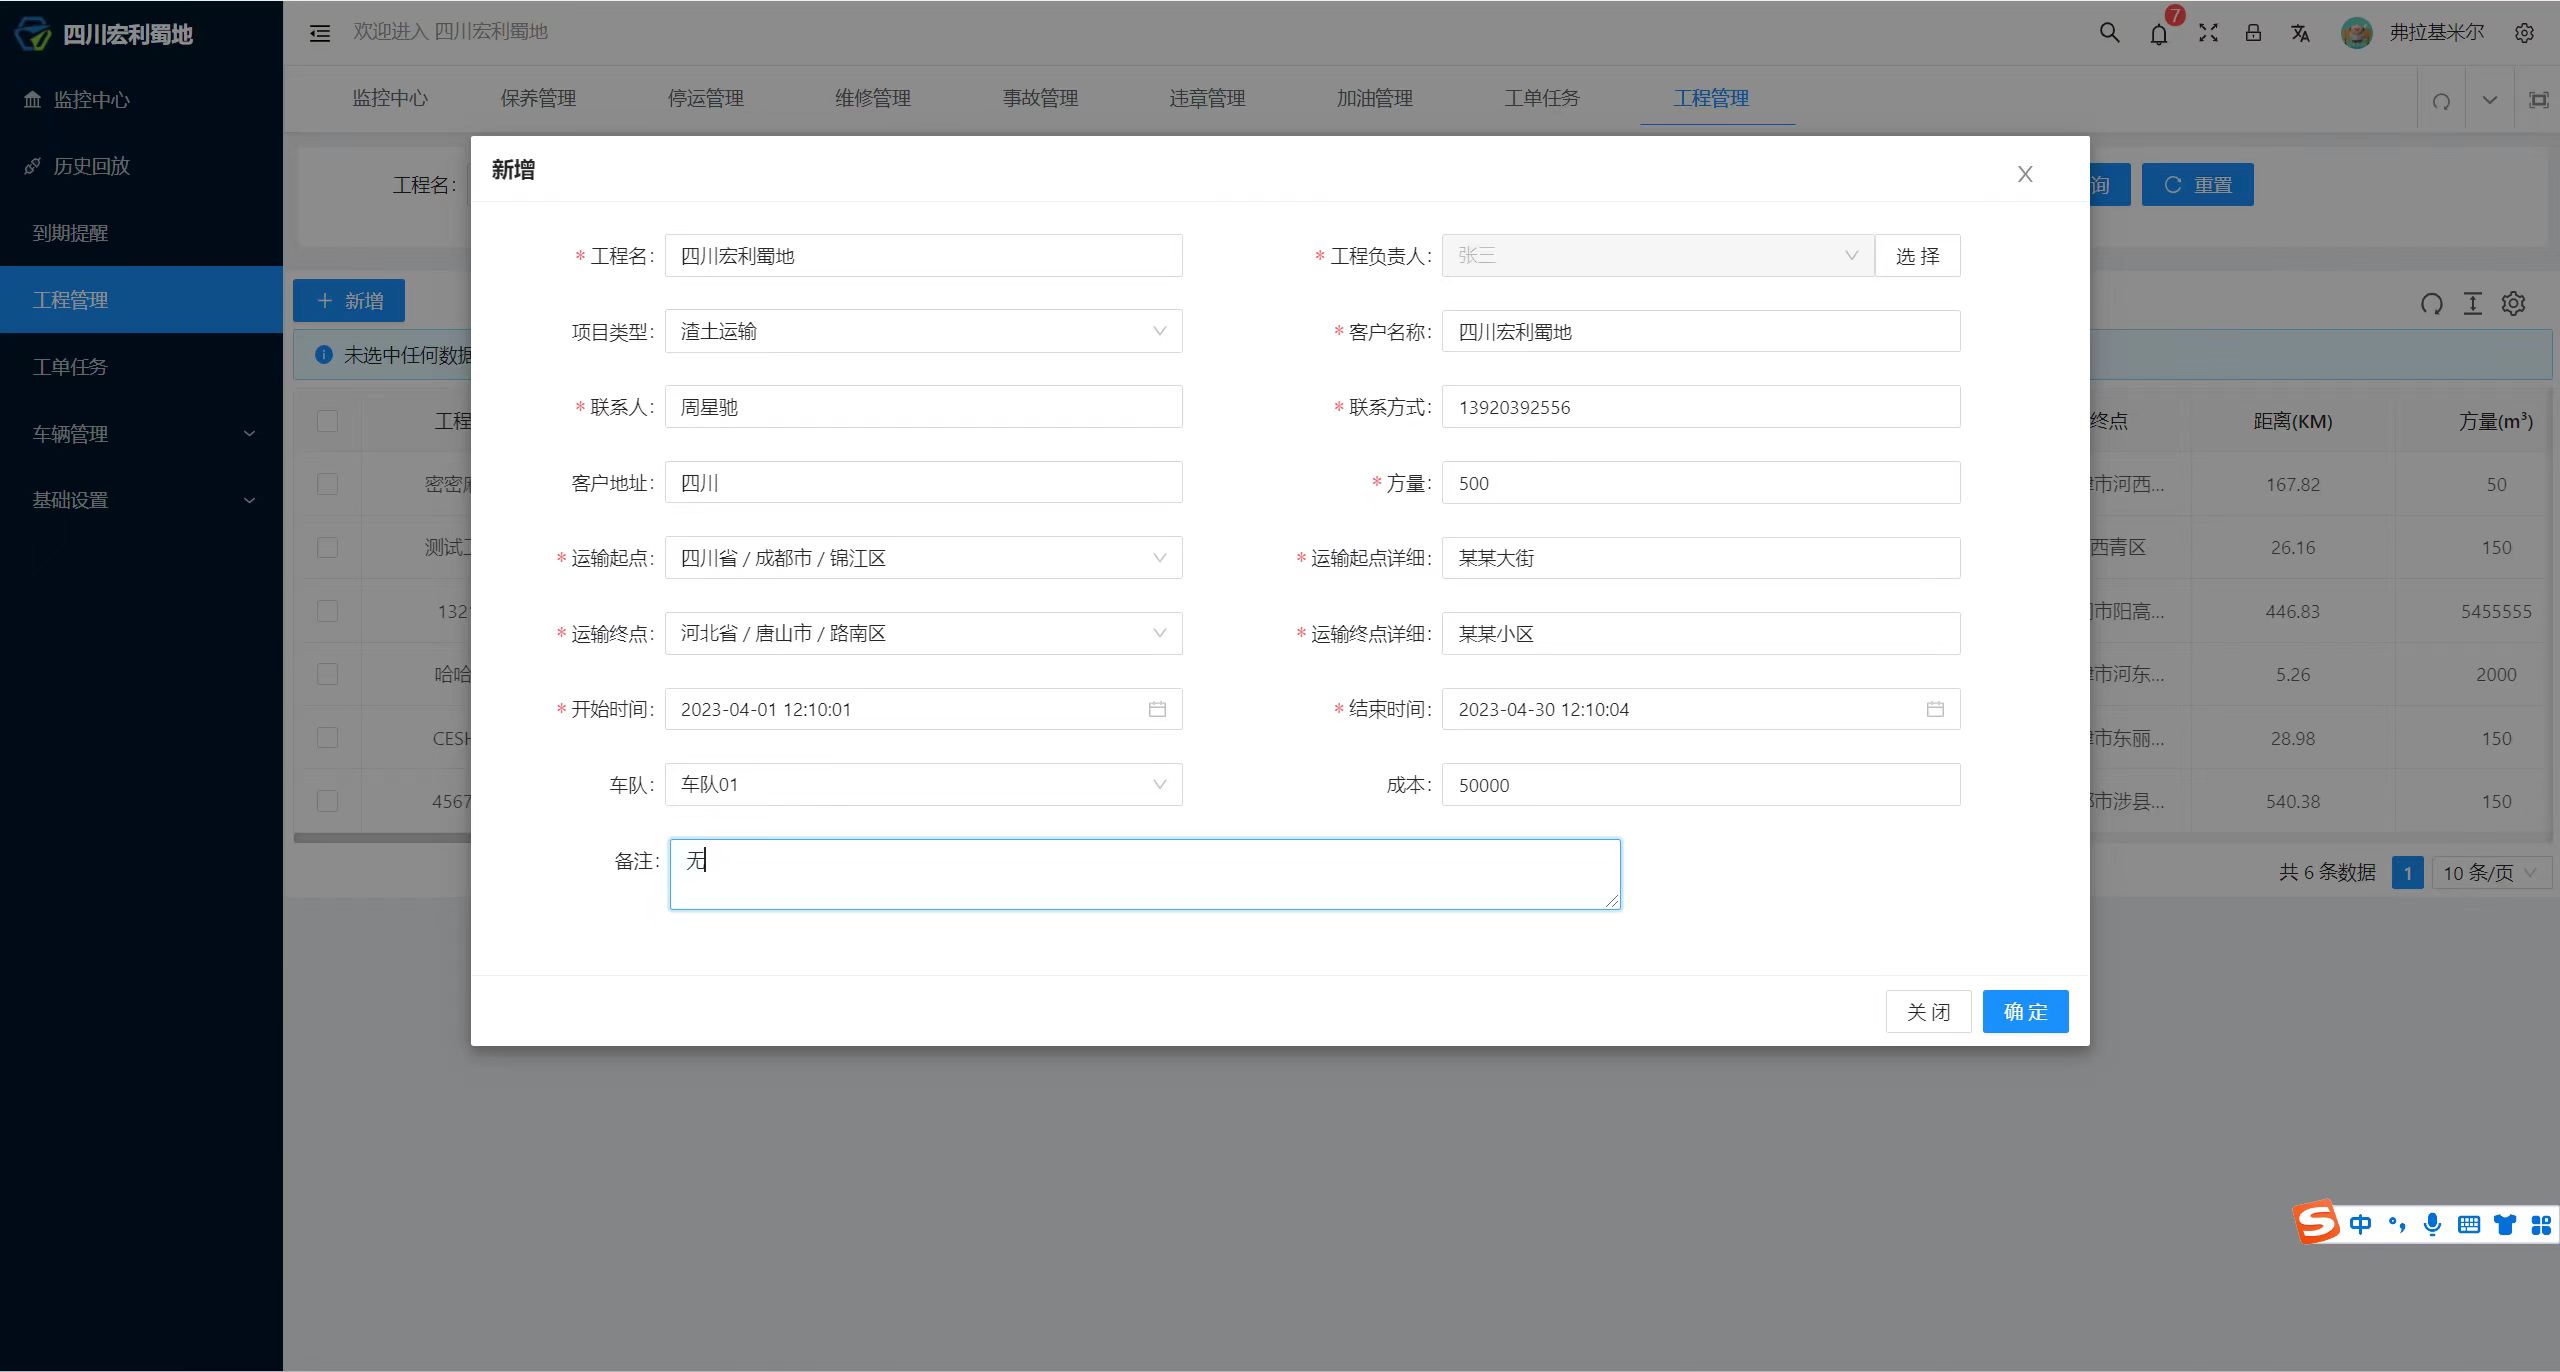
Task: Tick checkbox of row with distance 28.98
Action: point(327,738)
